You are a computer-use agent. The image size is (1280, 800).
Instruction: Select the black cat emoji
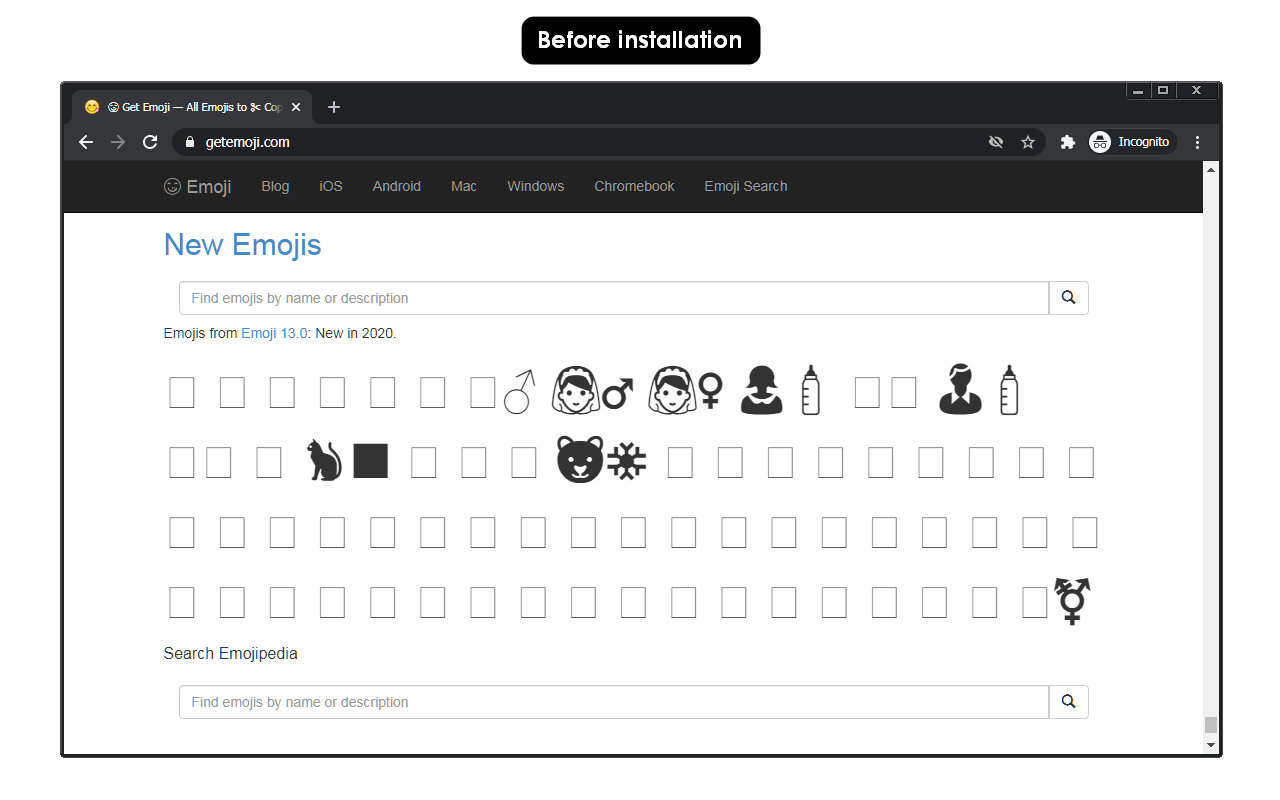coord(347,461)
